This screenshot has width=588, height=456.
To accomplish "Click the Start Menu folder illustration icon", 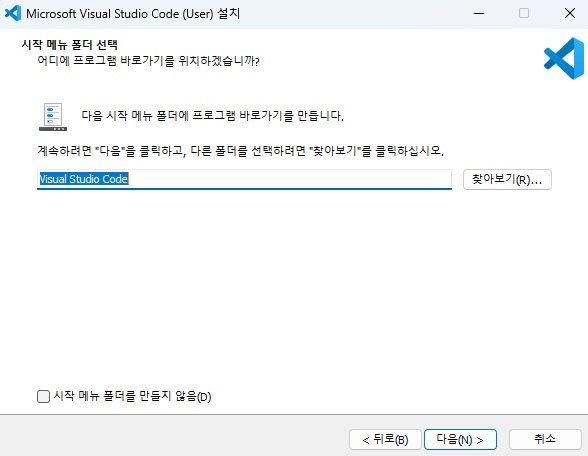I will 53,117.
